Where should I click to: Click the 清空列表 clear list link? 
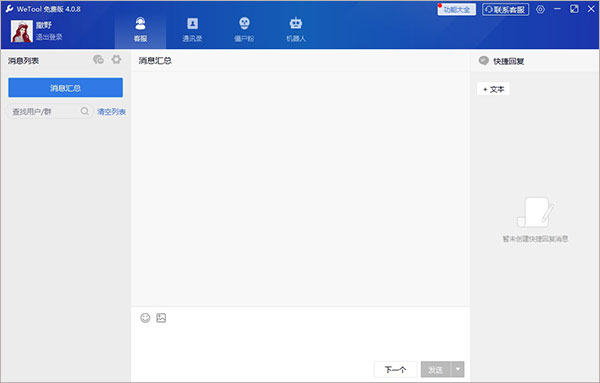[x=111, y=111]
